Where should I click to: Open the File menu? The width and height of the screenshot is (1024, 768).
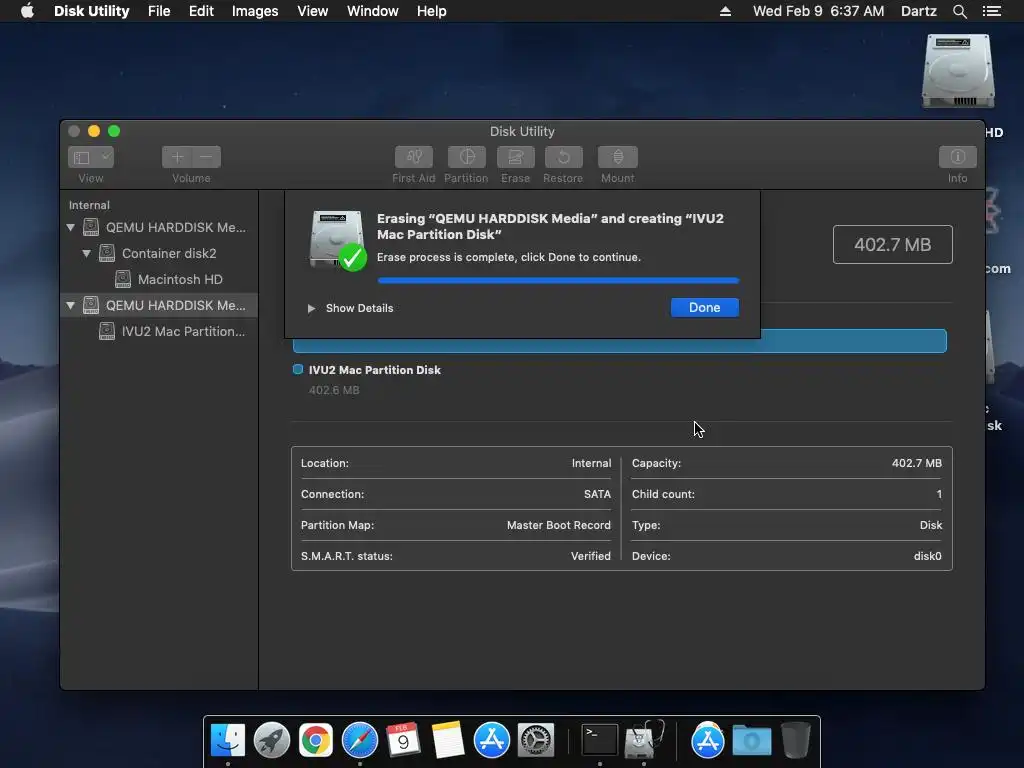(159, 11)
